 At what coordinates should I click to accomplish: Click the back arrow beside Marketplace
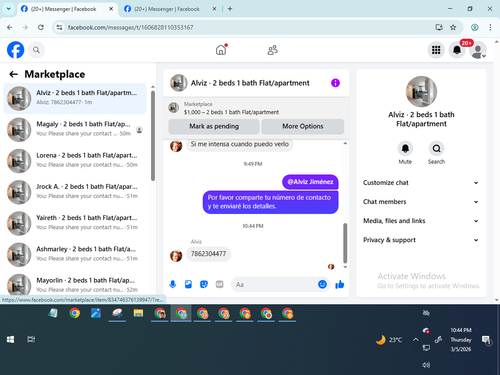13,74
